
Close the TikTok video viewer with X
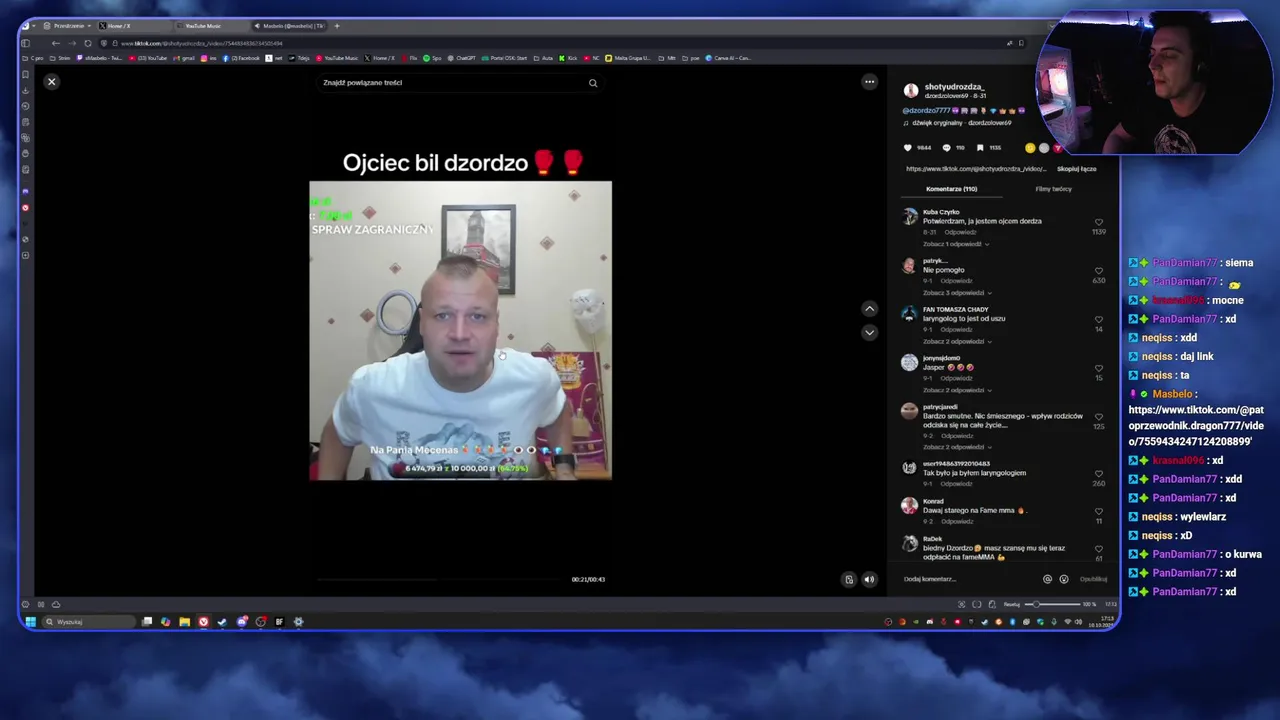(51, 82)
